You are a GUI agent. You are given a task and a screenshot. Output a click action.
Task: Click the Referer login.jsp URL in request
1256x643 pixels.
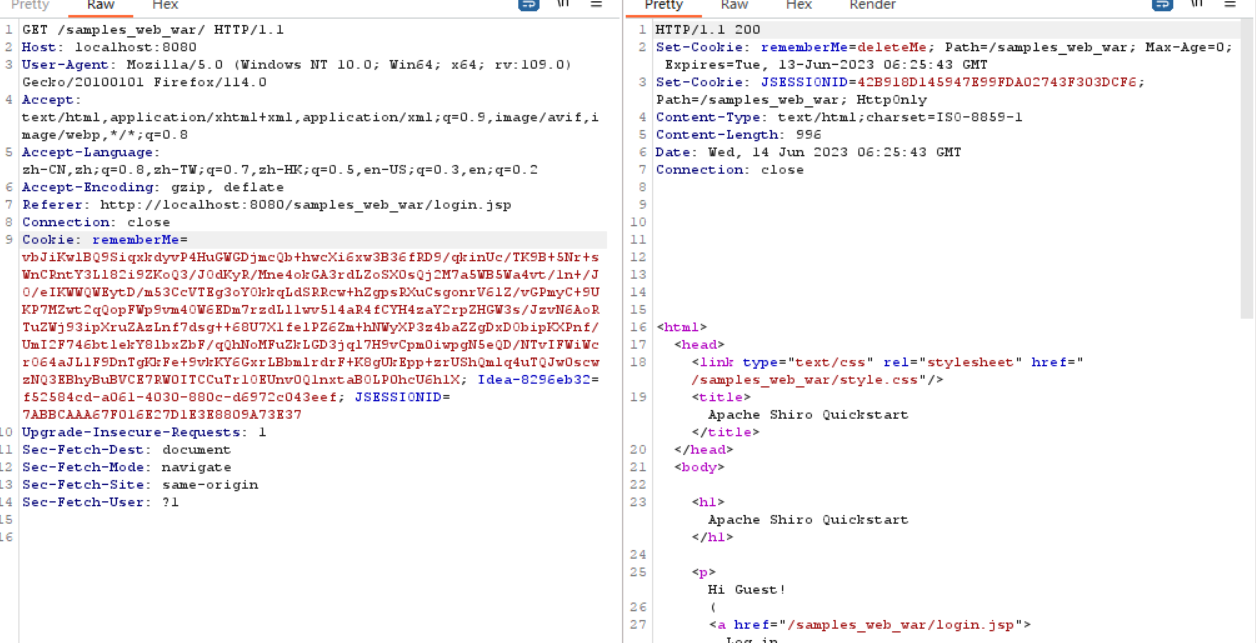click(x=305, y=205)
